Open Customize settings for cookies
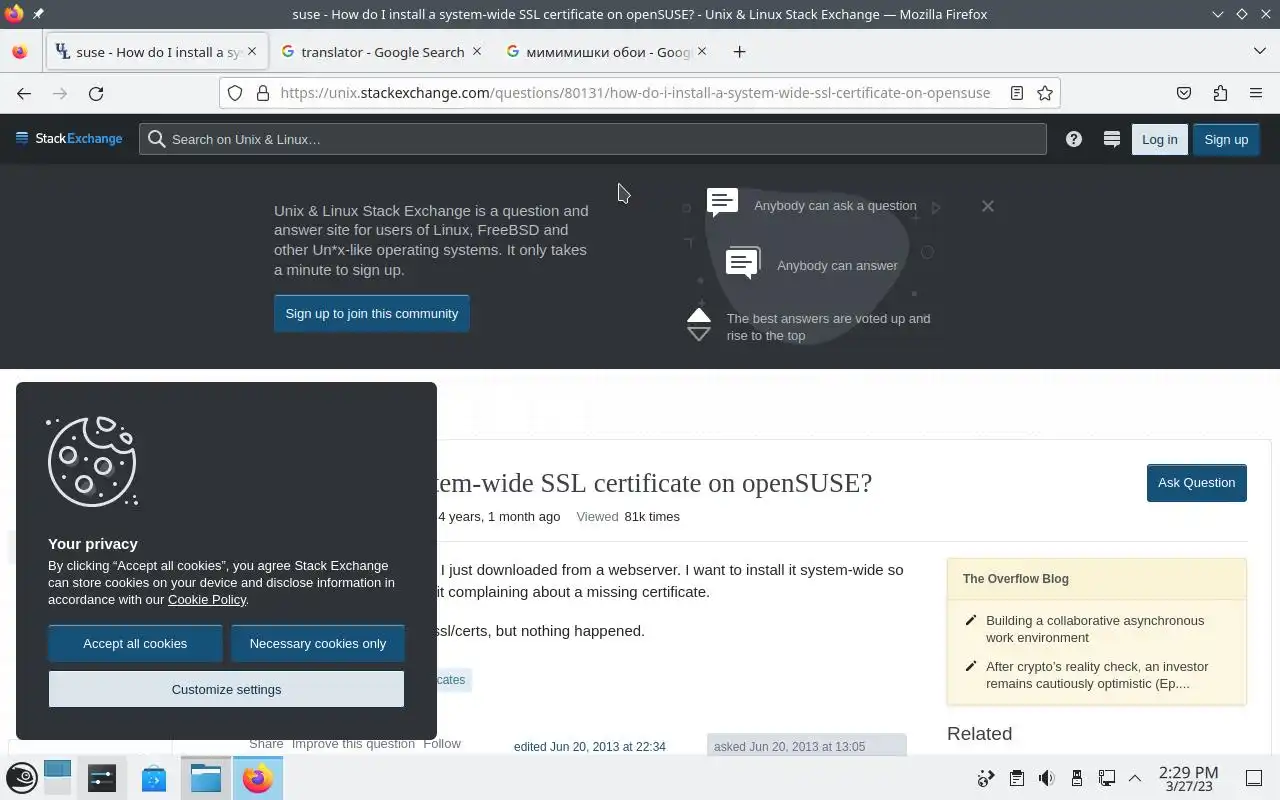The height and width of the screenshot is (800, 1280). pos(226,689)
